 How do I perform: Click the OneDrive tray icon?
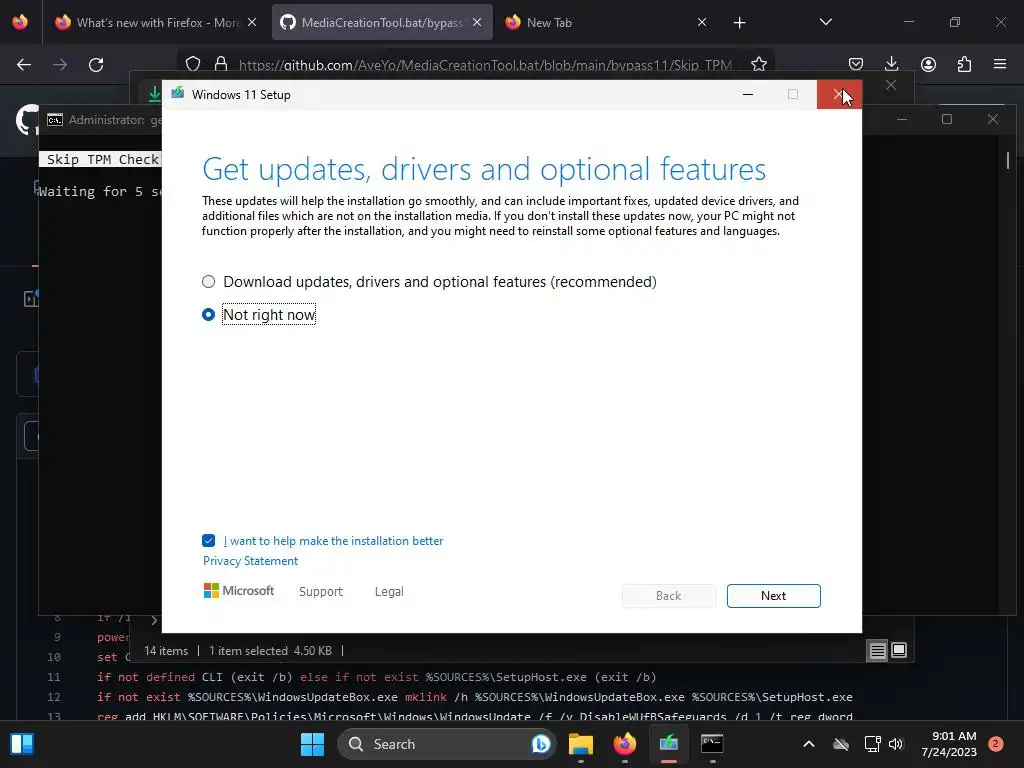[841, 744]
